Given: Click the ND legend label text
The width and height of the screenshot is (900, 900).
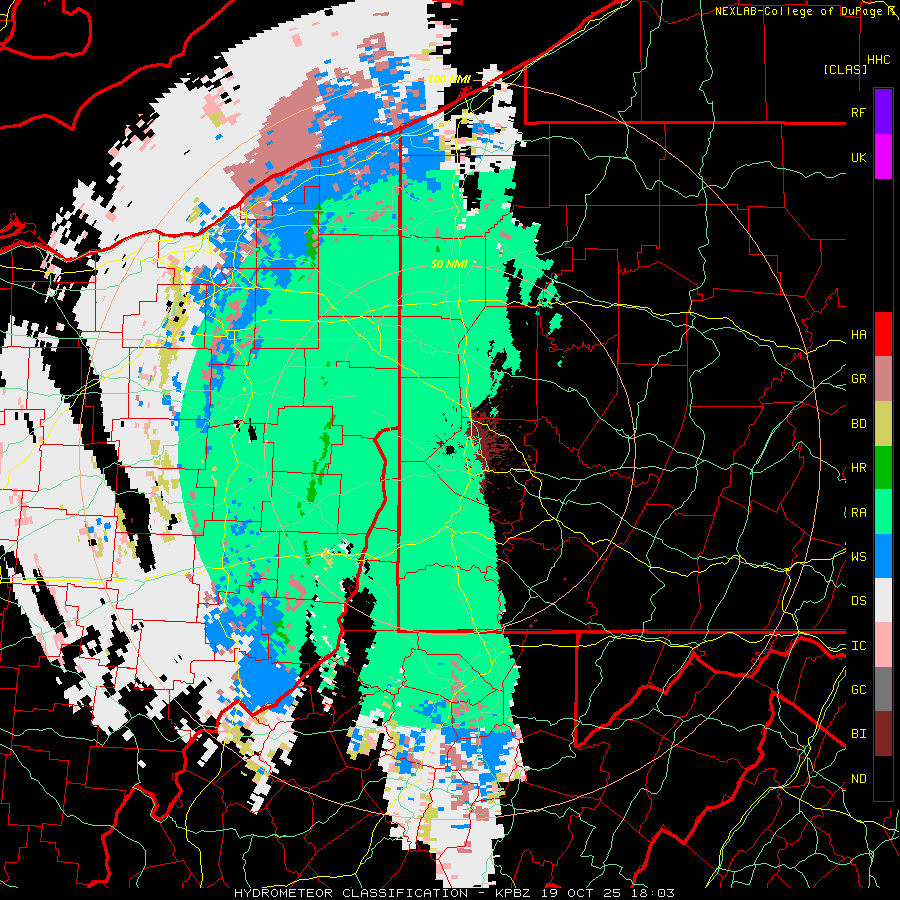Looking at the screenshot, I should pos(858,779).
